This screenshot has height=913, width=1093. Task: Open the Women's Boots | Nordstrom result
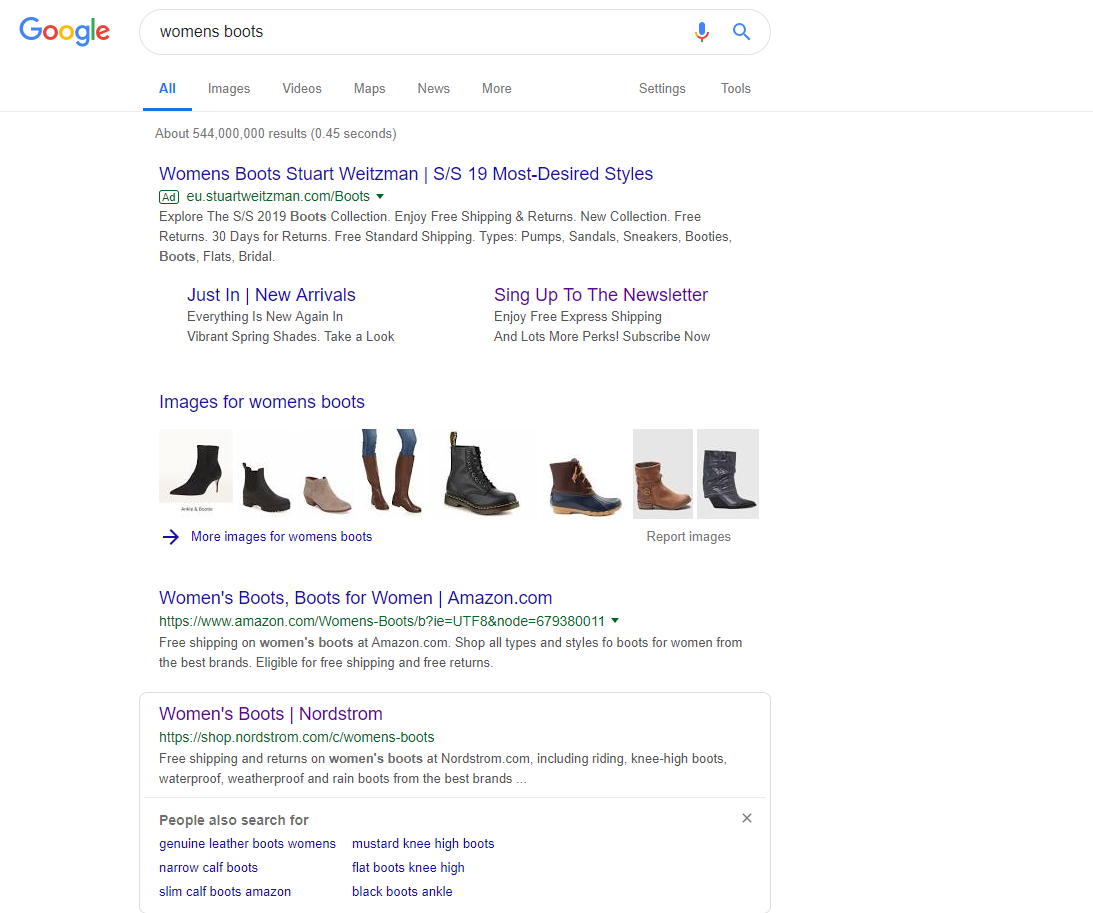pyautogui.click(x=270, y=714)
